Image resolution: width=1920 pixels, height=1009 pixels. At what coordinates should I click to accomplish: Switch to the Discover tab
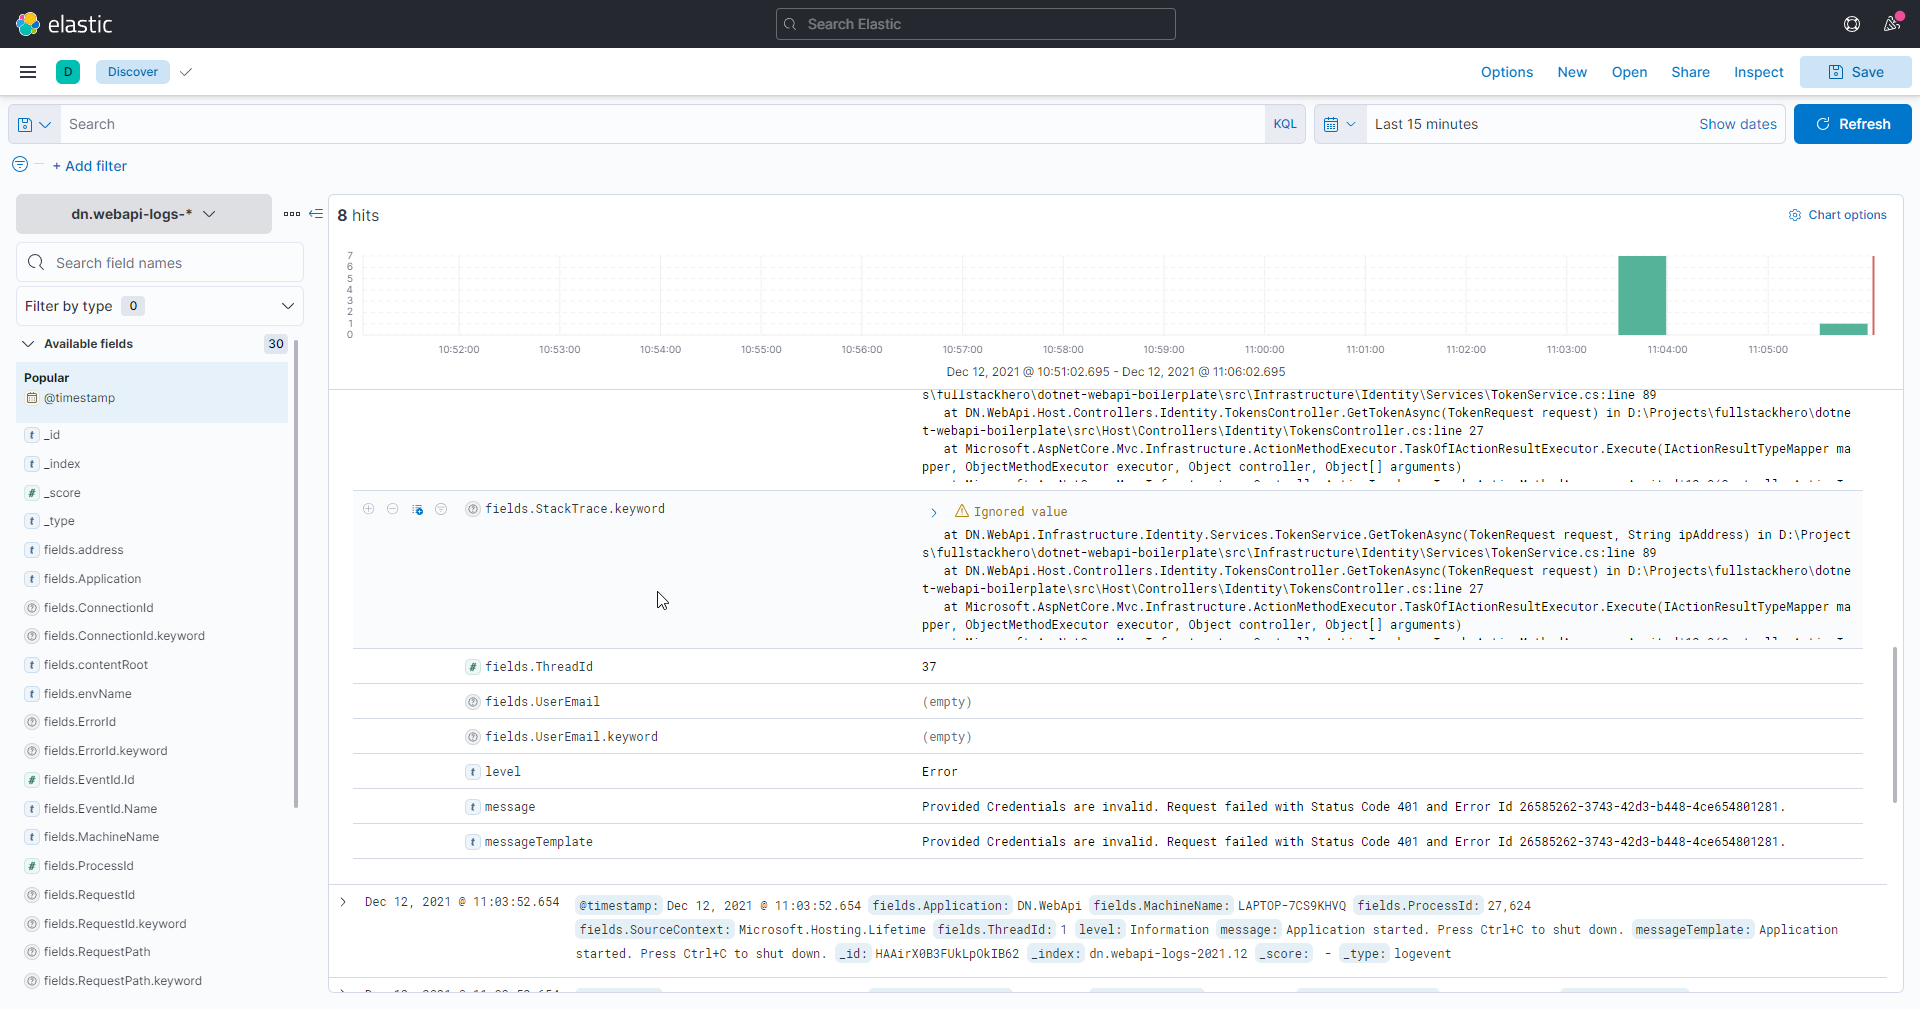coord(133,71)
